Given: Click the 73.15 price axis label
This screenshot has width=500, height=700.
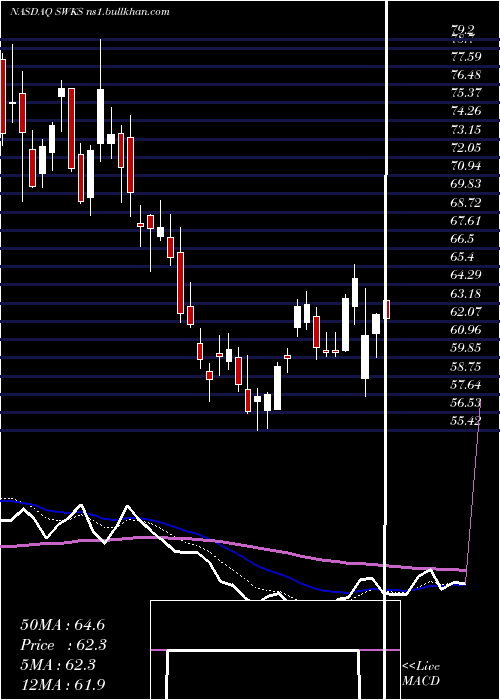Looking at the screenshot, I should click(x=466, y=129).
